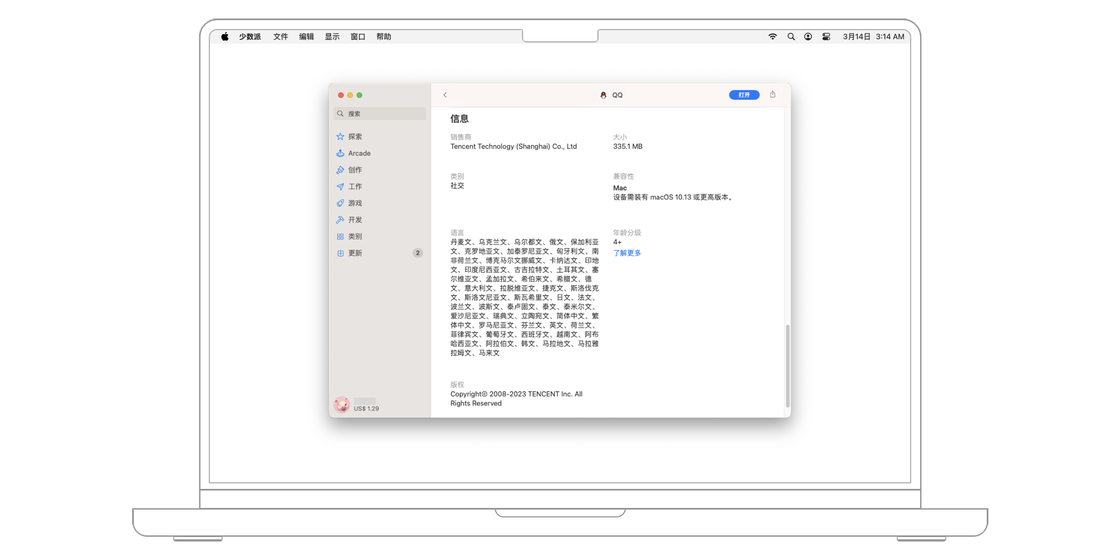
Task: Open Spotlight search in menu bar
Action: (791, 36)
